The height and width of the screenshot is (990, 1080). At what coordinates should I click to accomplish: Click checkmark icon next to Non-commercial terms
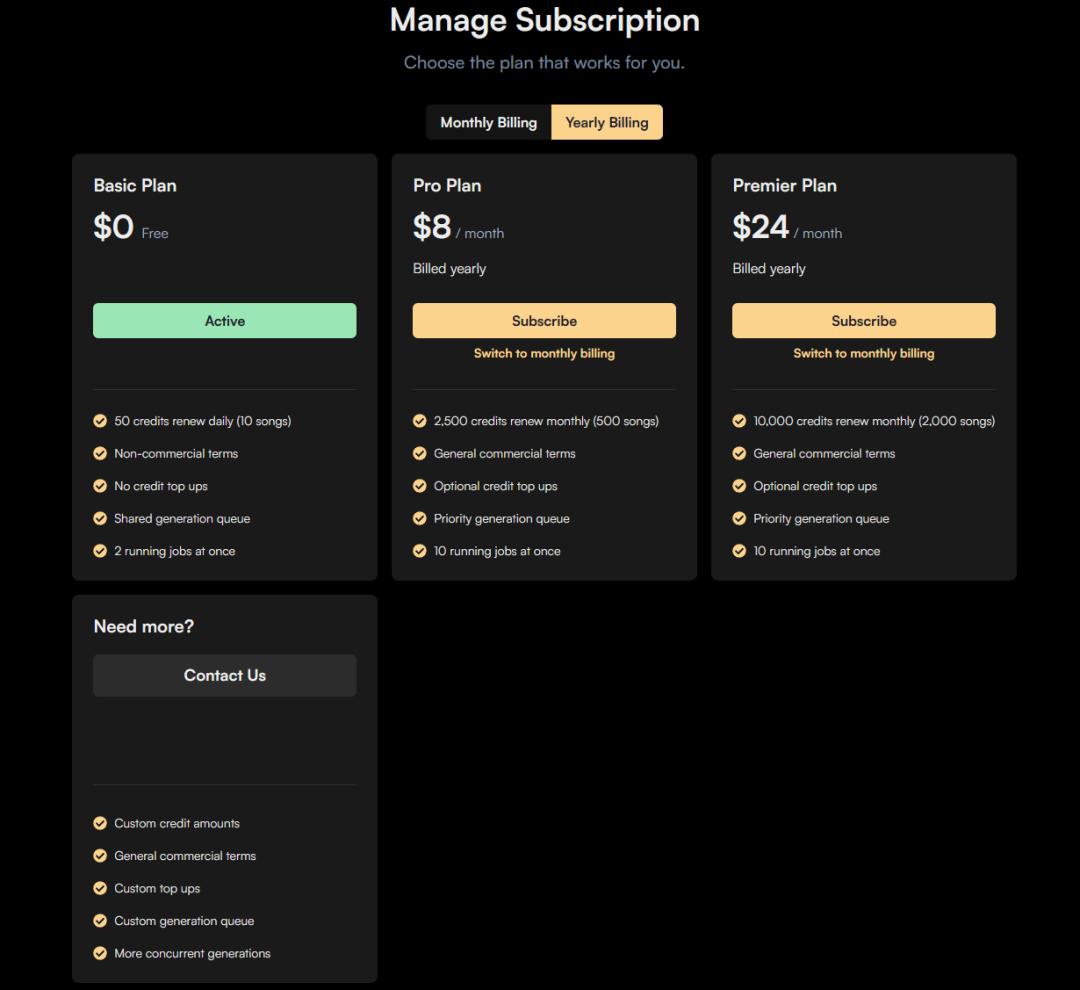[100, 453]
